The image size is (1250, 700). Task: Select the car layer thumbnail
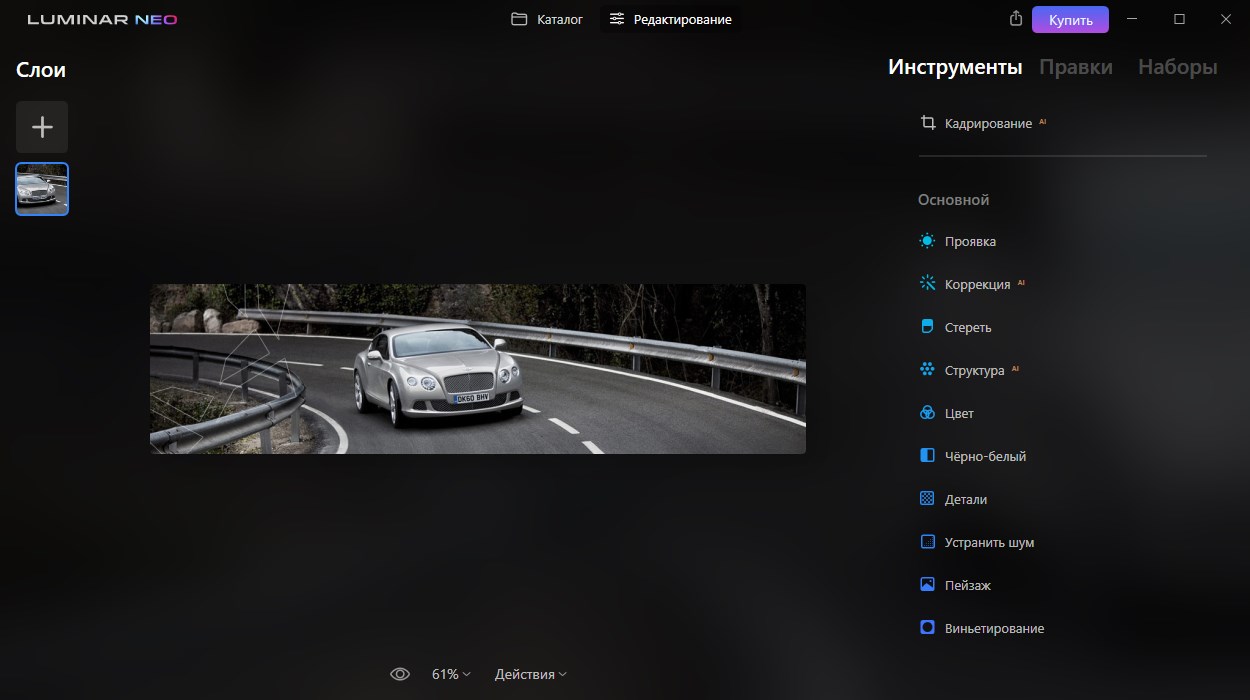[x=42, y=189]
